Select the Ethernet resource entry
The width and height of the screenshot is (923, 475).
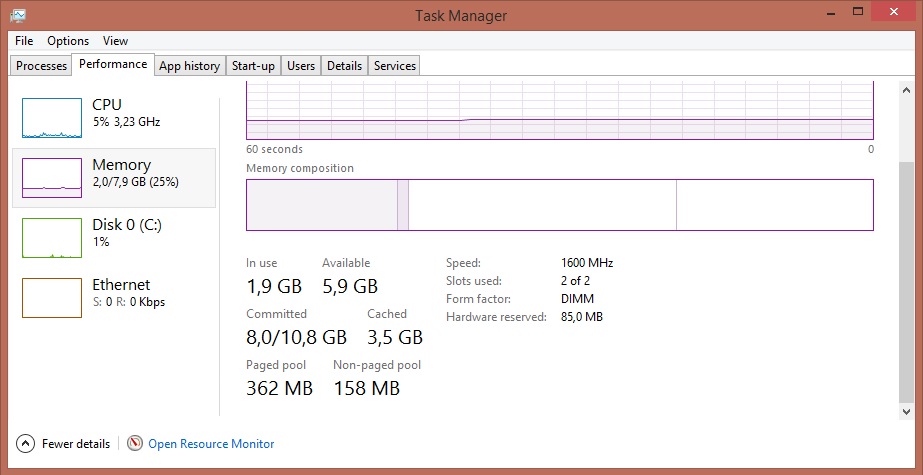click(x=114, y=298)
